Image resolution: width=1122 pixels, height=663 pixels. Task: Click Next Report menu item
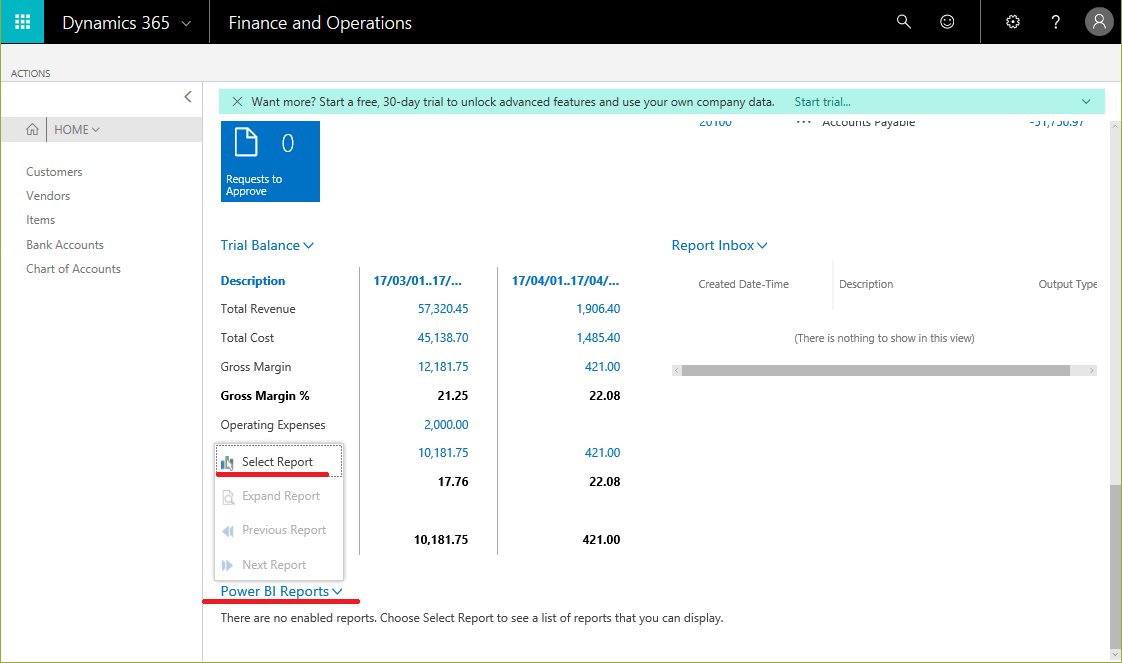pos(278,565)
